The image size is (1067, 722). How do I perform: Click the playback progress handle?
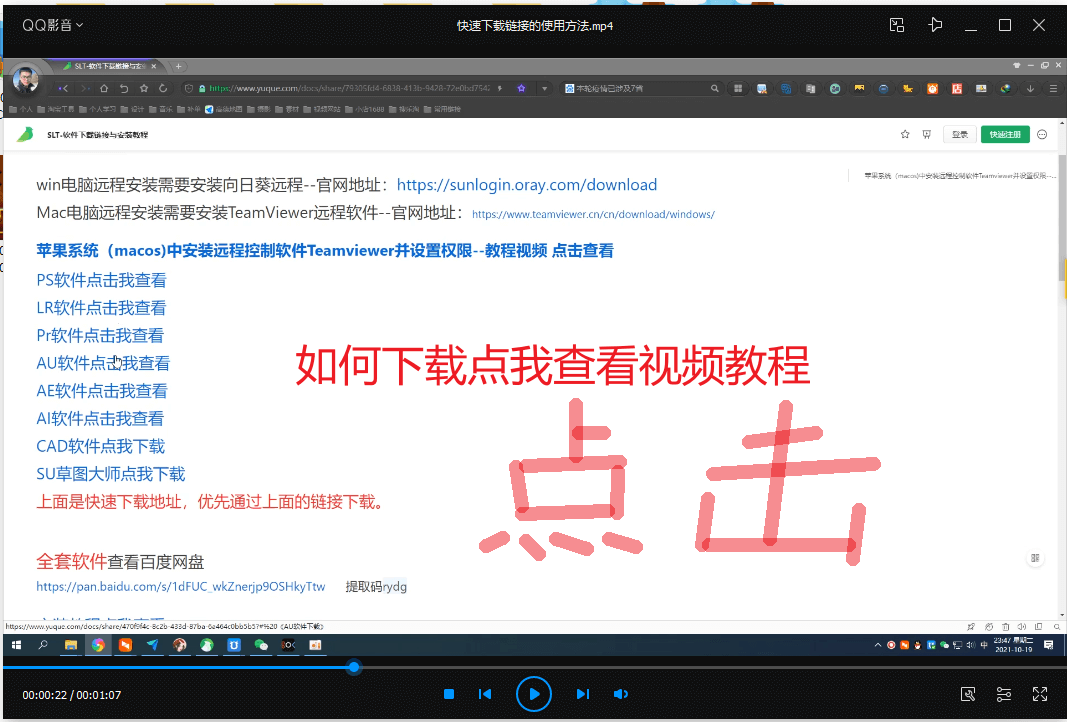[354, 668]
